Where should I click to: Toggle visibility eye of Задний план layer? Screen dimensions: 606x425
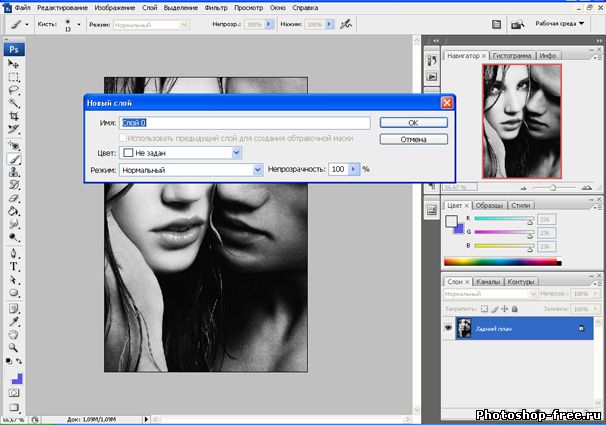coord(447,329)
